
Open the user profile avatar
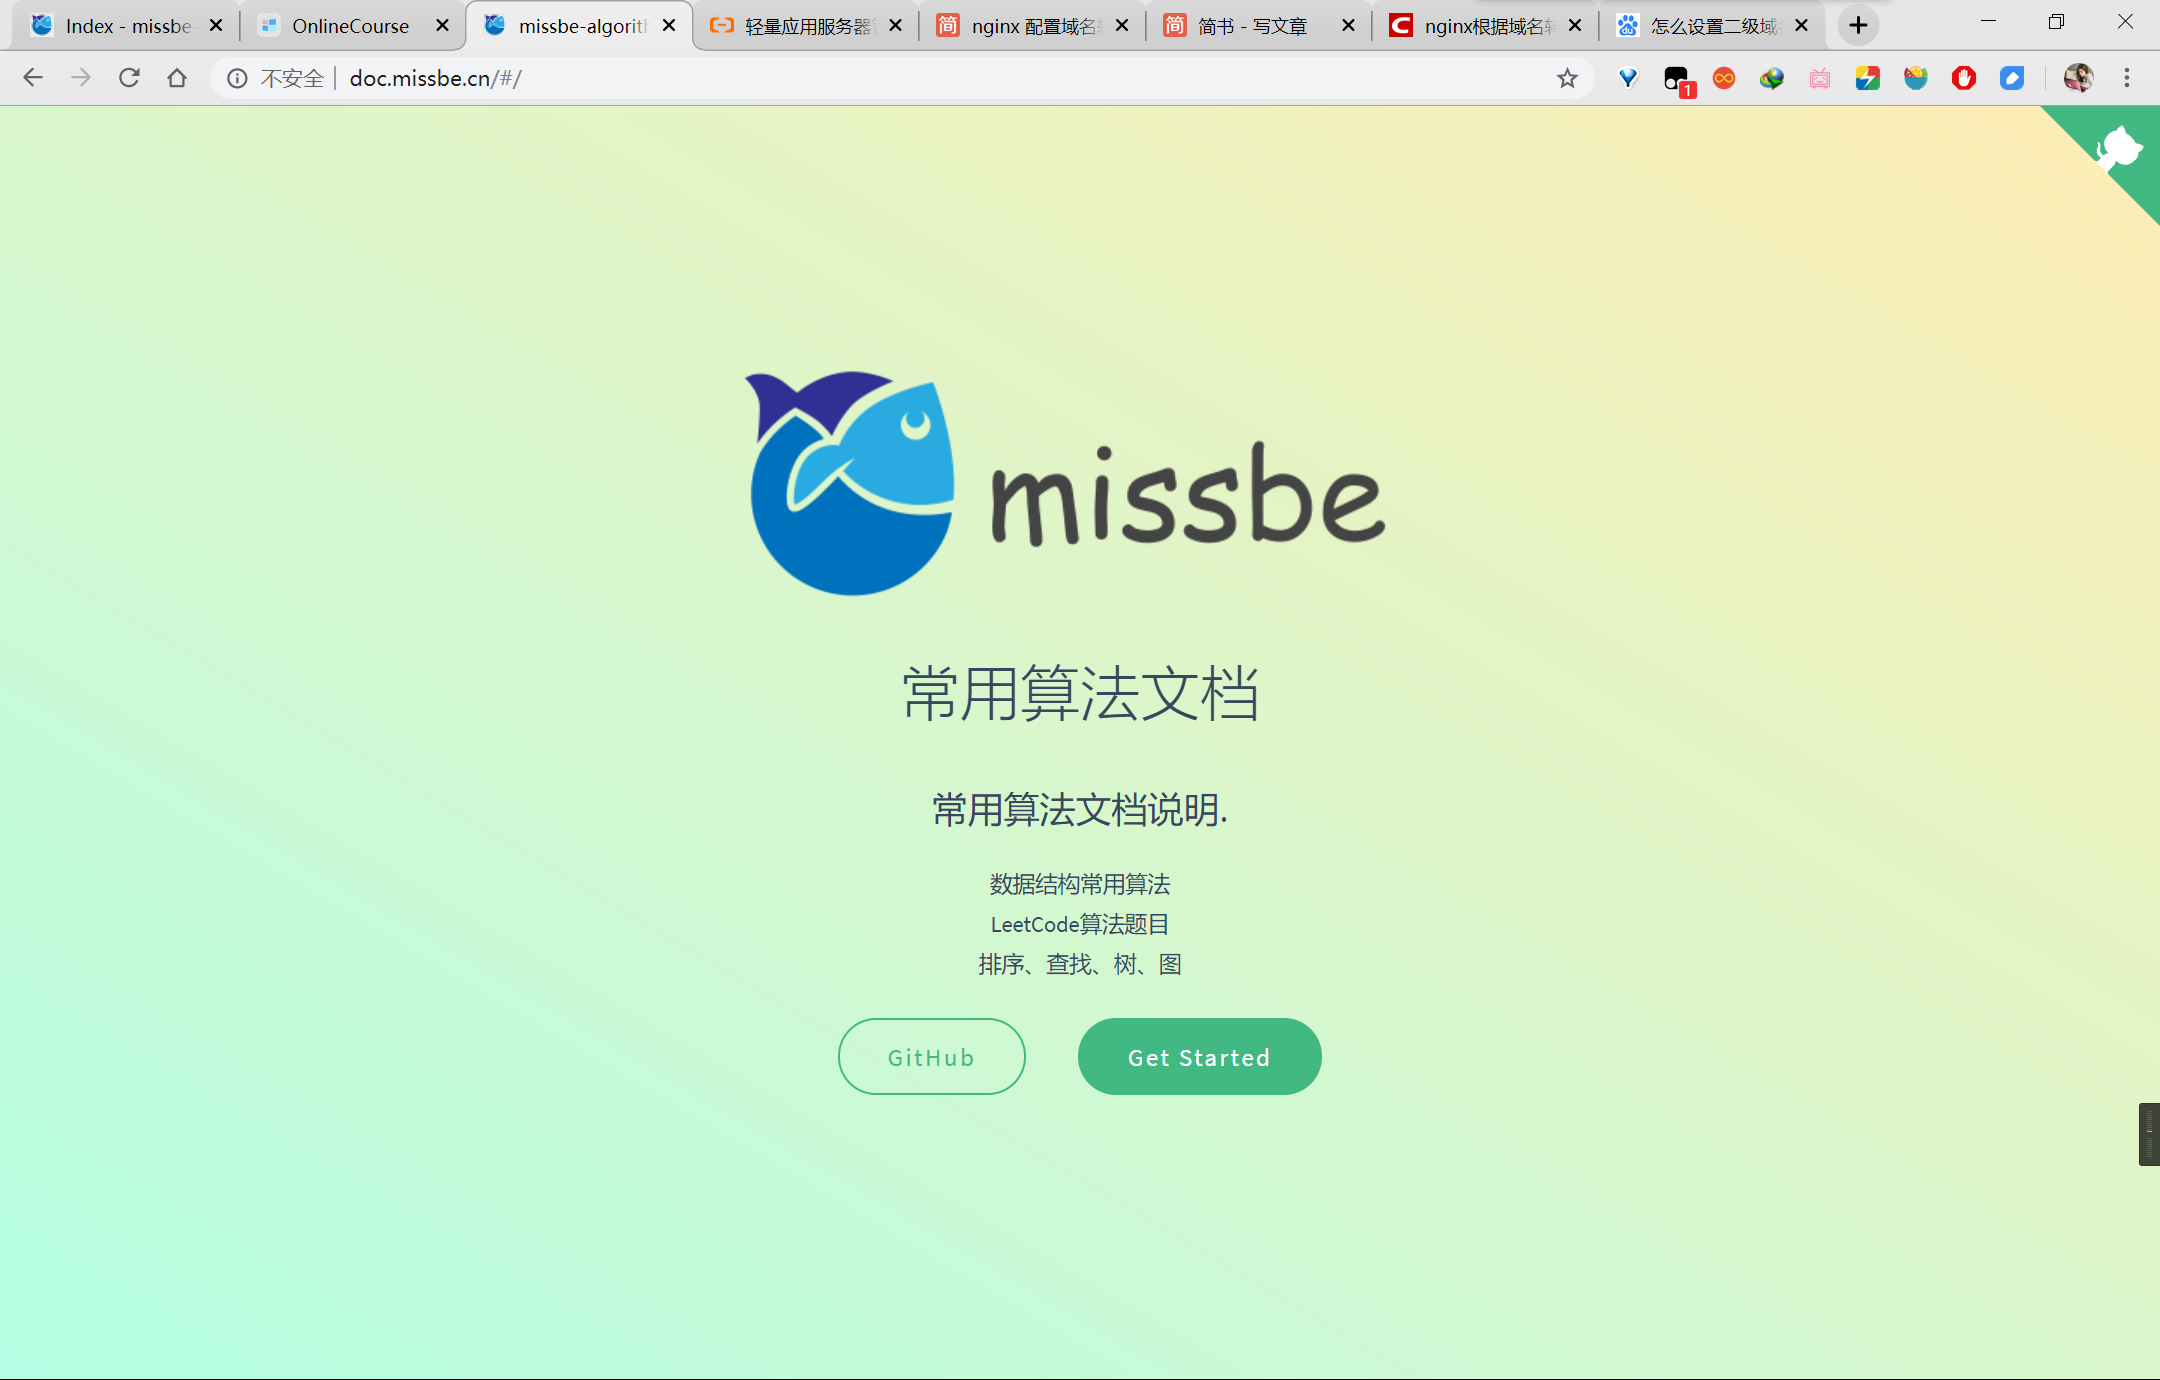point(2078,78)
